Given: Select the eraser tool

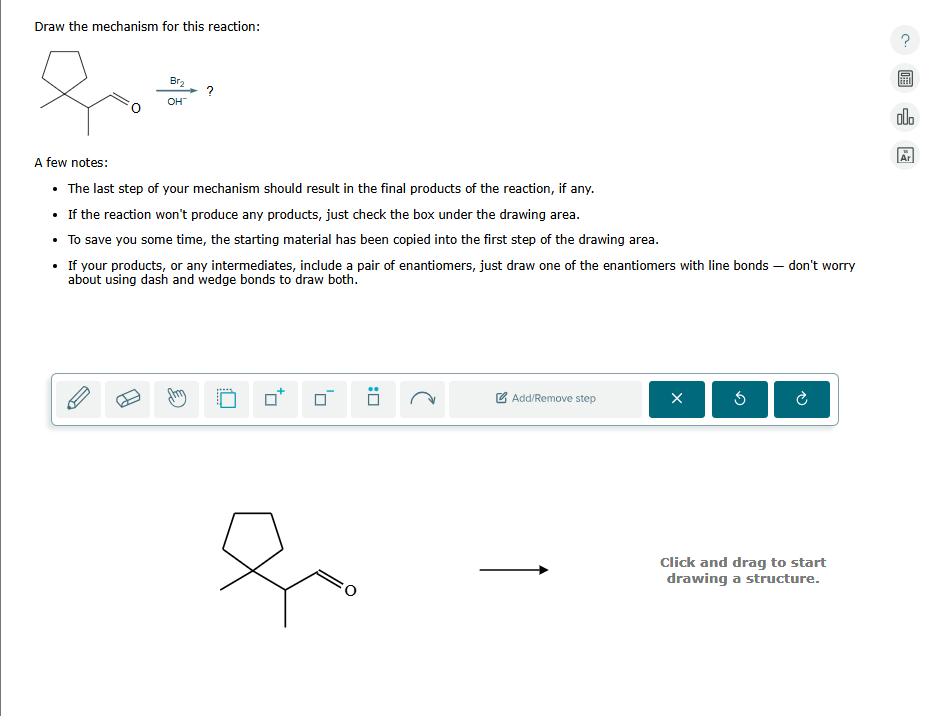Looking at the screenshot, I should (x=127, y=399).
